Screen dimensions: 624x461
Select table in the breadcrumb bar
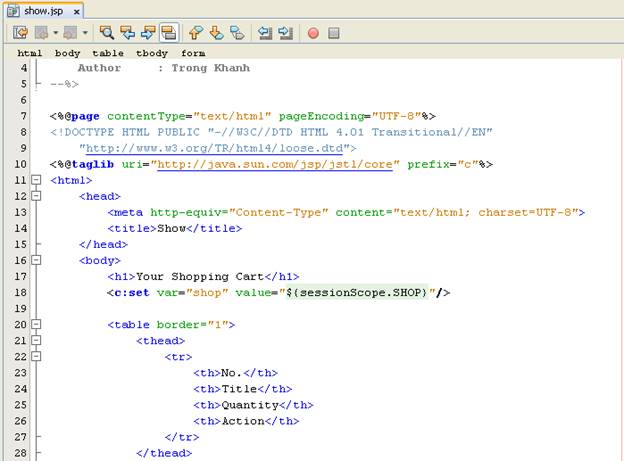(x=108, y=53)
